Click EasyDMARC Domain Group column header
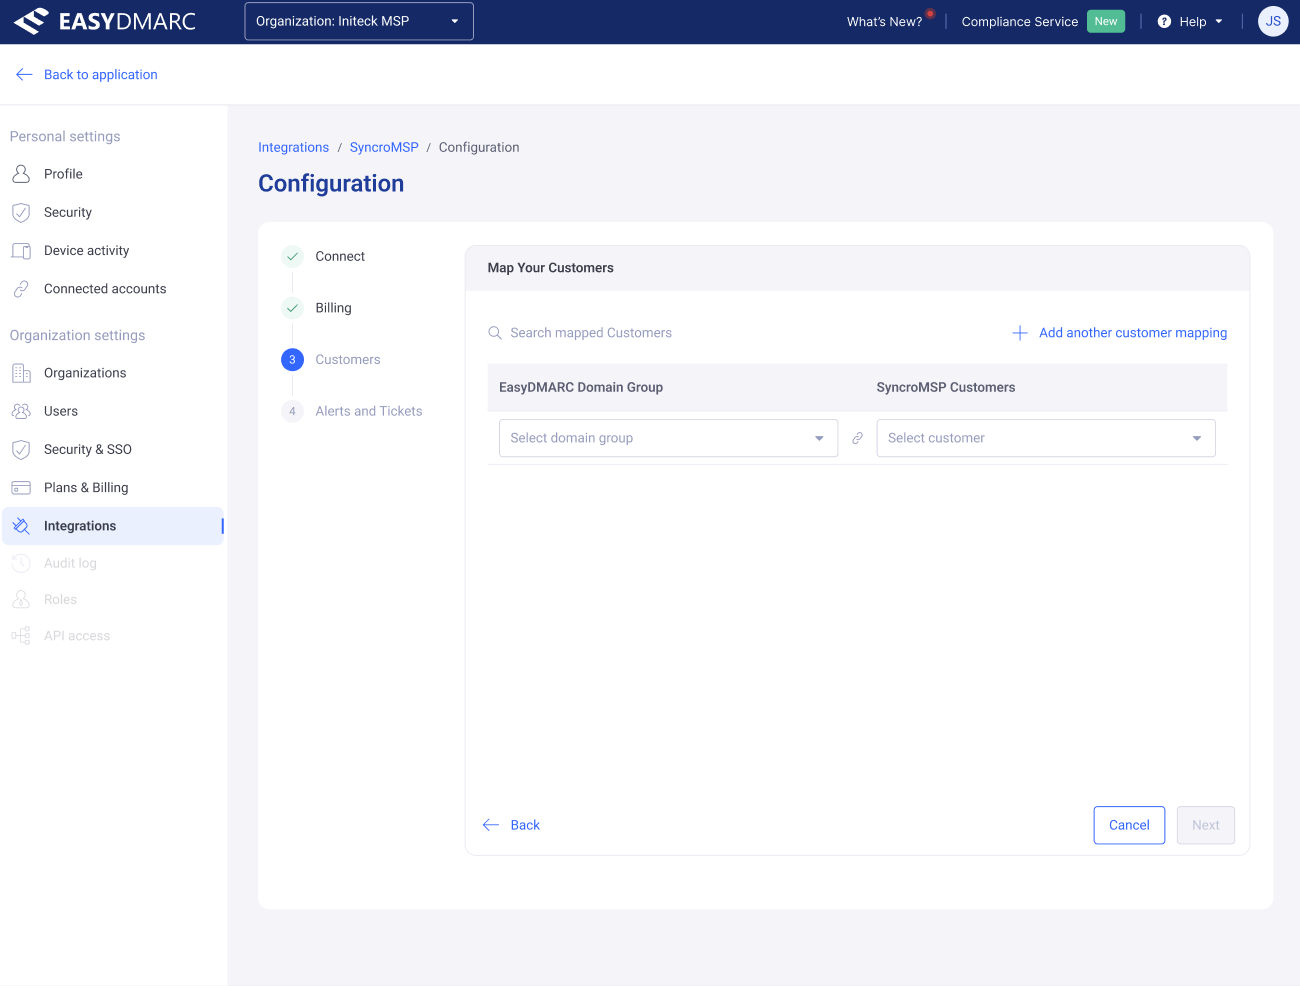1300x986 pixels. pyautogui.click(x=581, y=387)
